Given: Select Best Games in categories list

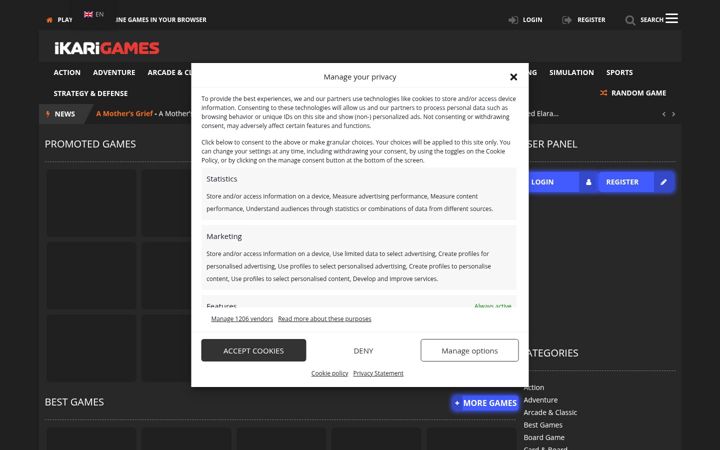Looking at the screenshot, I should point(543,425).
